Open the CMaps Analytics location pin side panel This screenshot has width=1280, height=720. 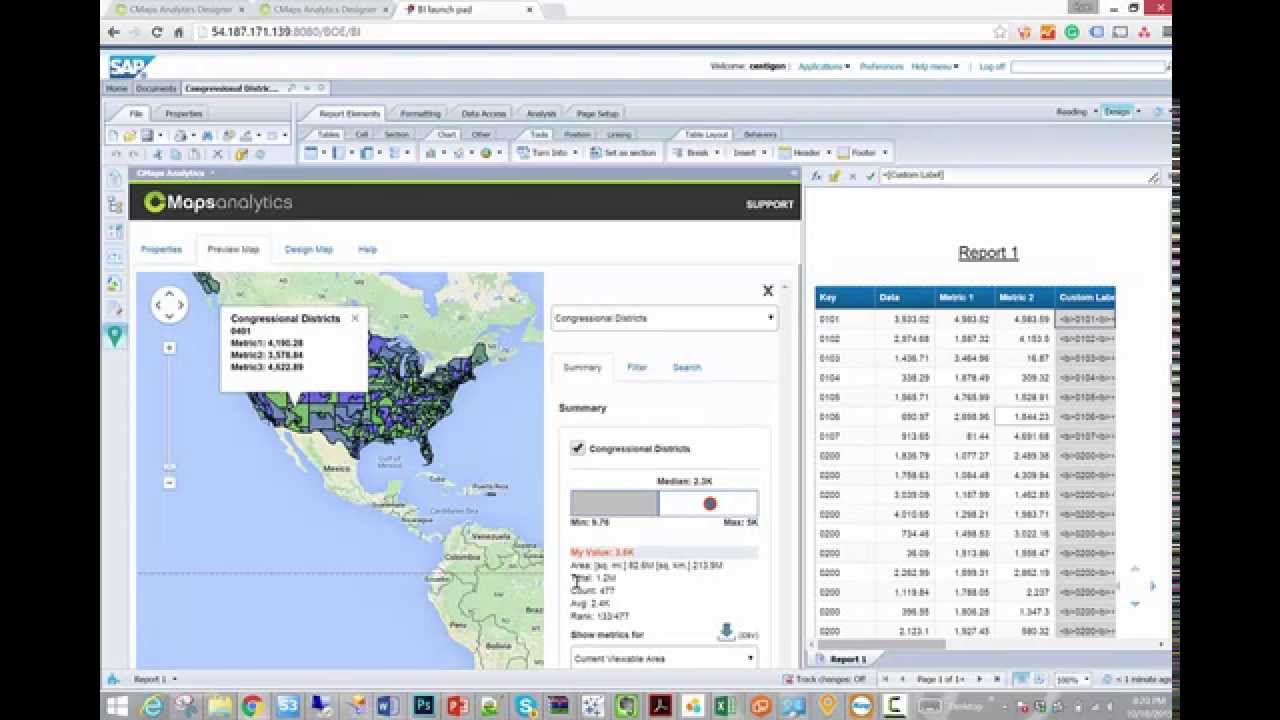(x=115, y=336)
